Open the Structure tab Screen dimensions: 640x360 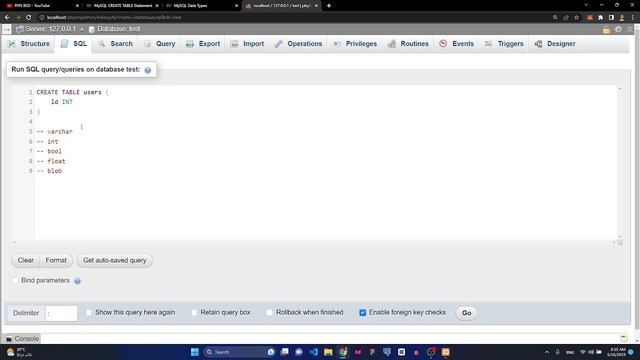coord(29,44)
